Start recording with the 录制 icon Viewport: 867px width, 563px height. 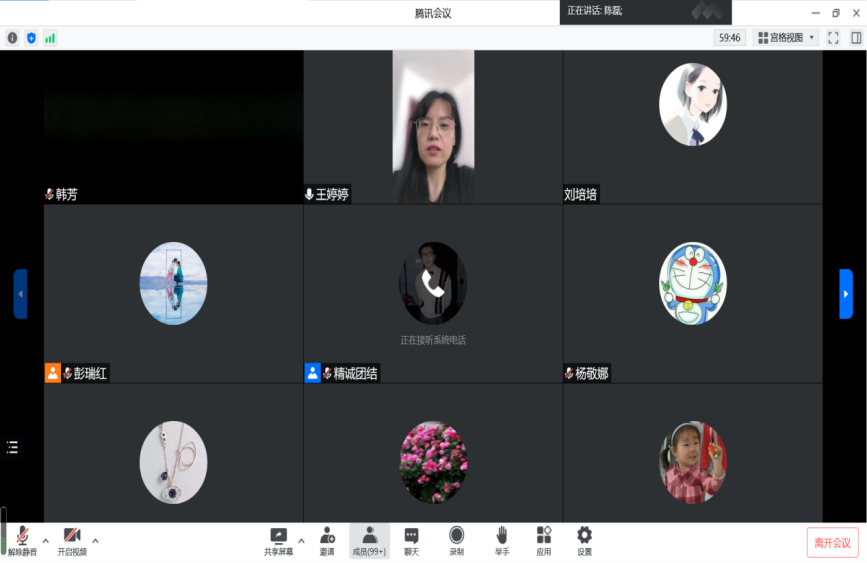456,540
